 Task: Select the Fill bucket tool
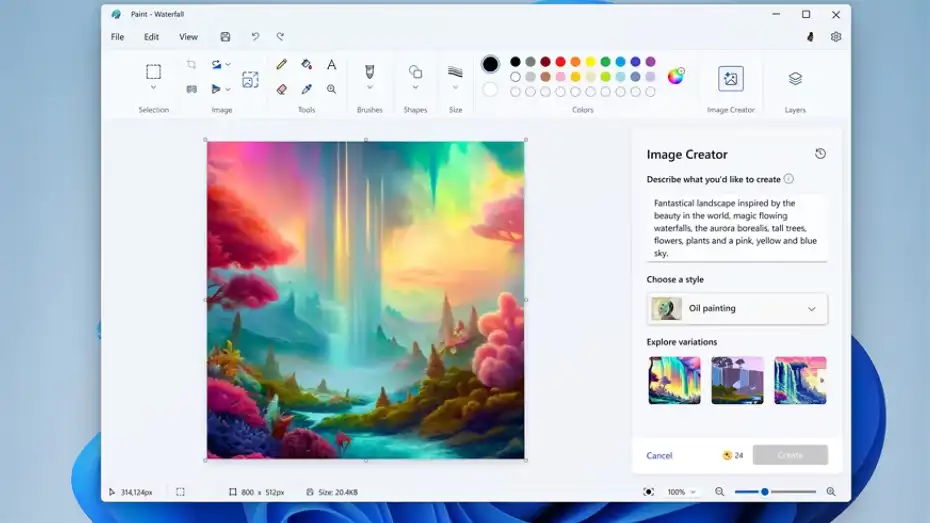[307, 64]
